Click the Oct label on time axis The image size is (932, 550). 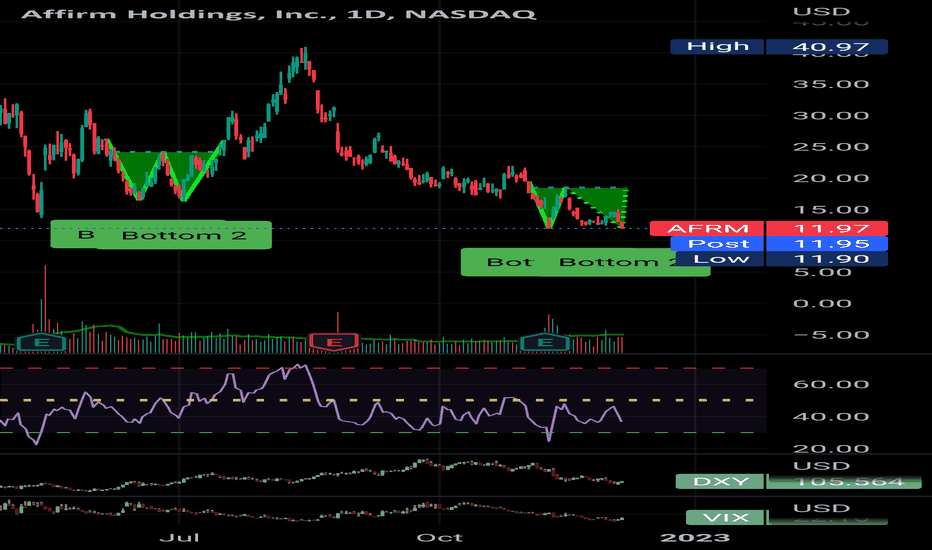tap(439, 538)
